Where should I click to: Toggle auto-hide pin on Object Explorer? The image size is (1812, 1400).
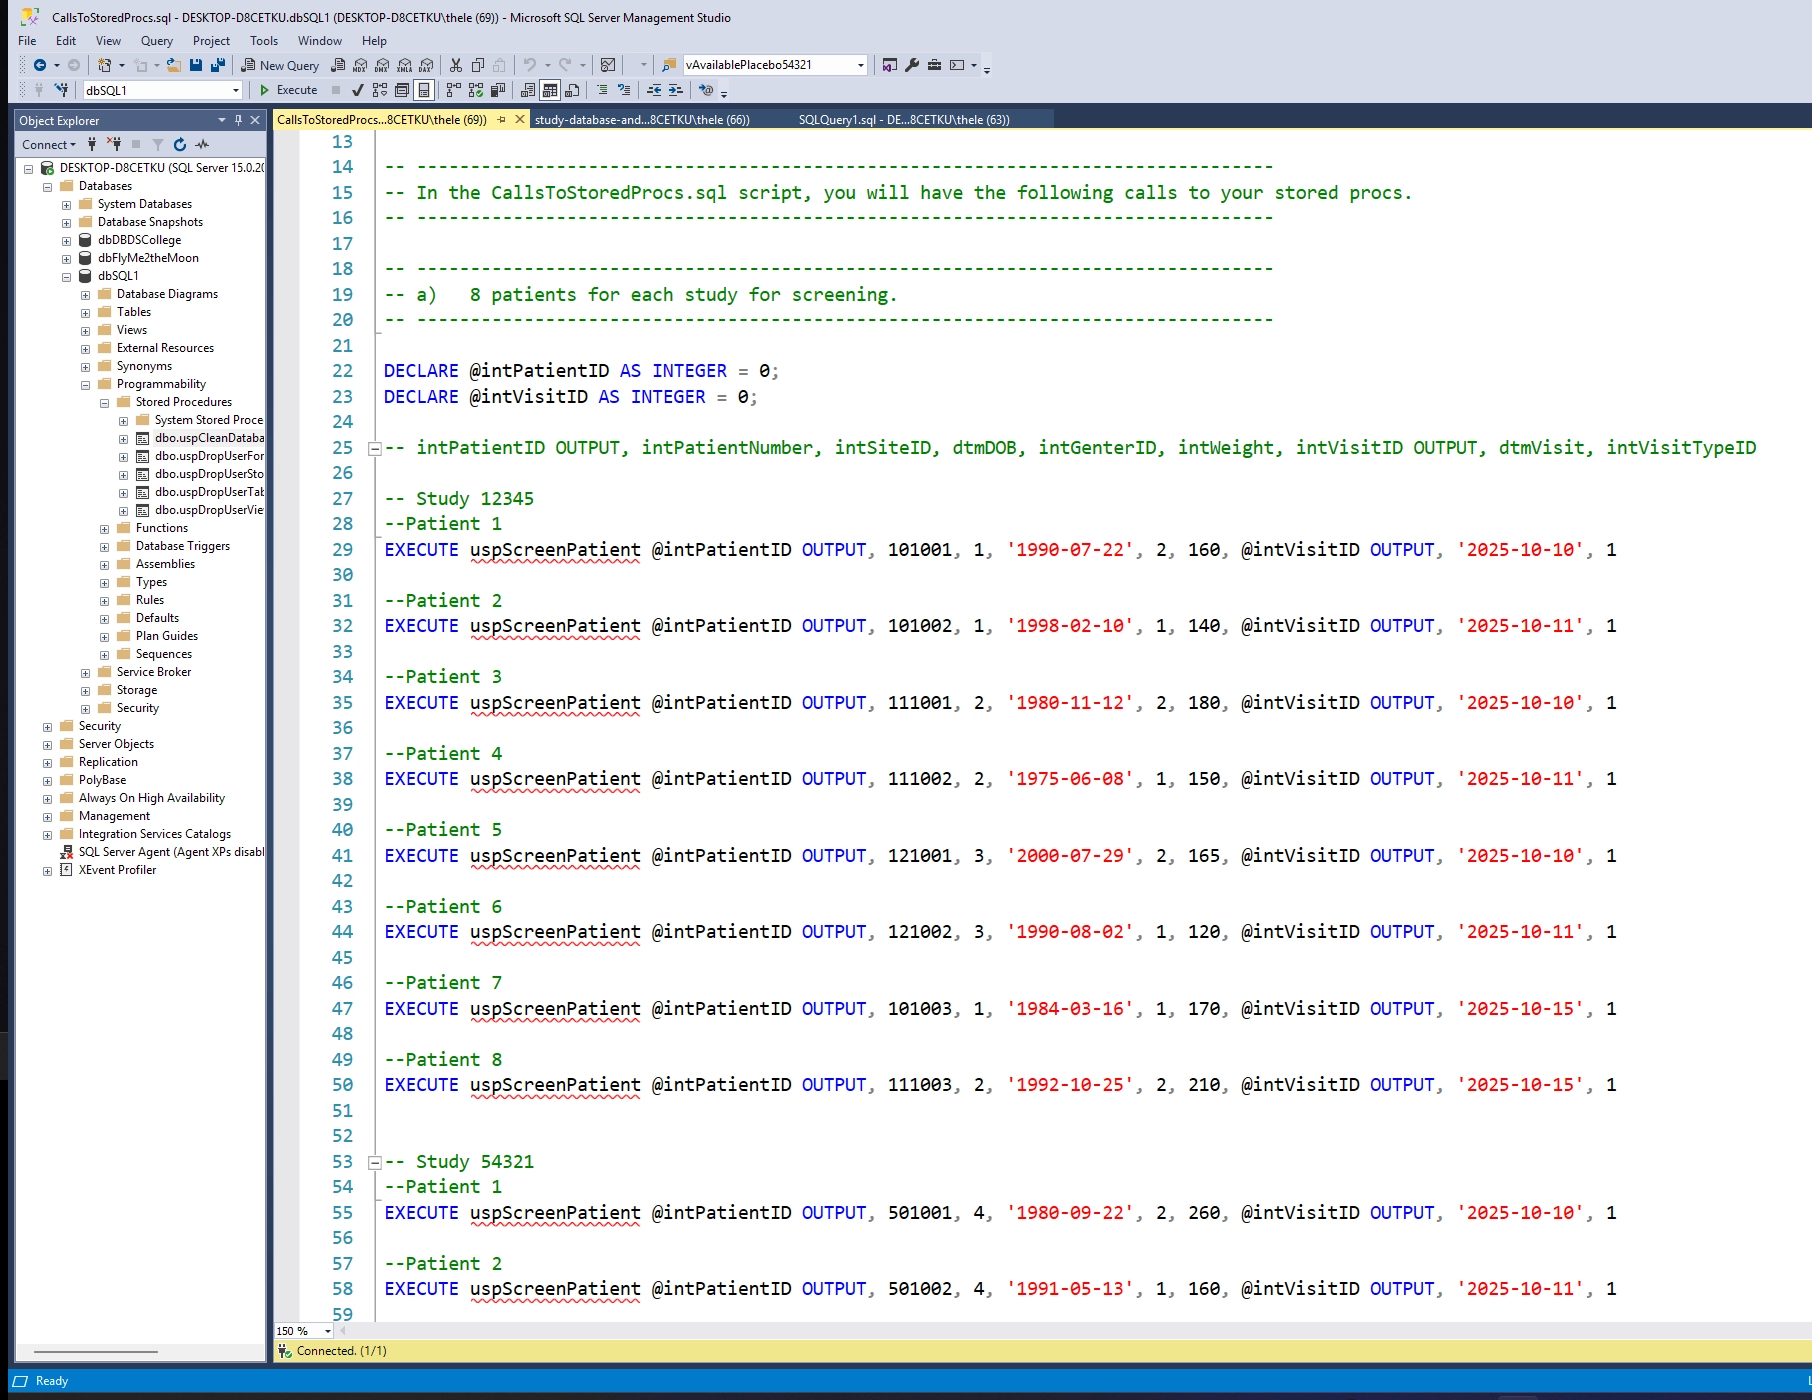pyautogui.click(x=238, y=120)
